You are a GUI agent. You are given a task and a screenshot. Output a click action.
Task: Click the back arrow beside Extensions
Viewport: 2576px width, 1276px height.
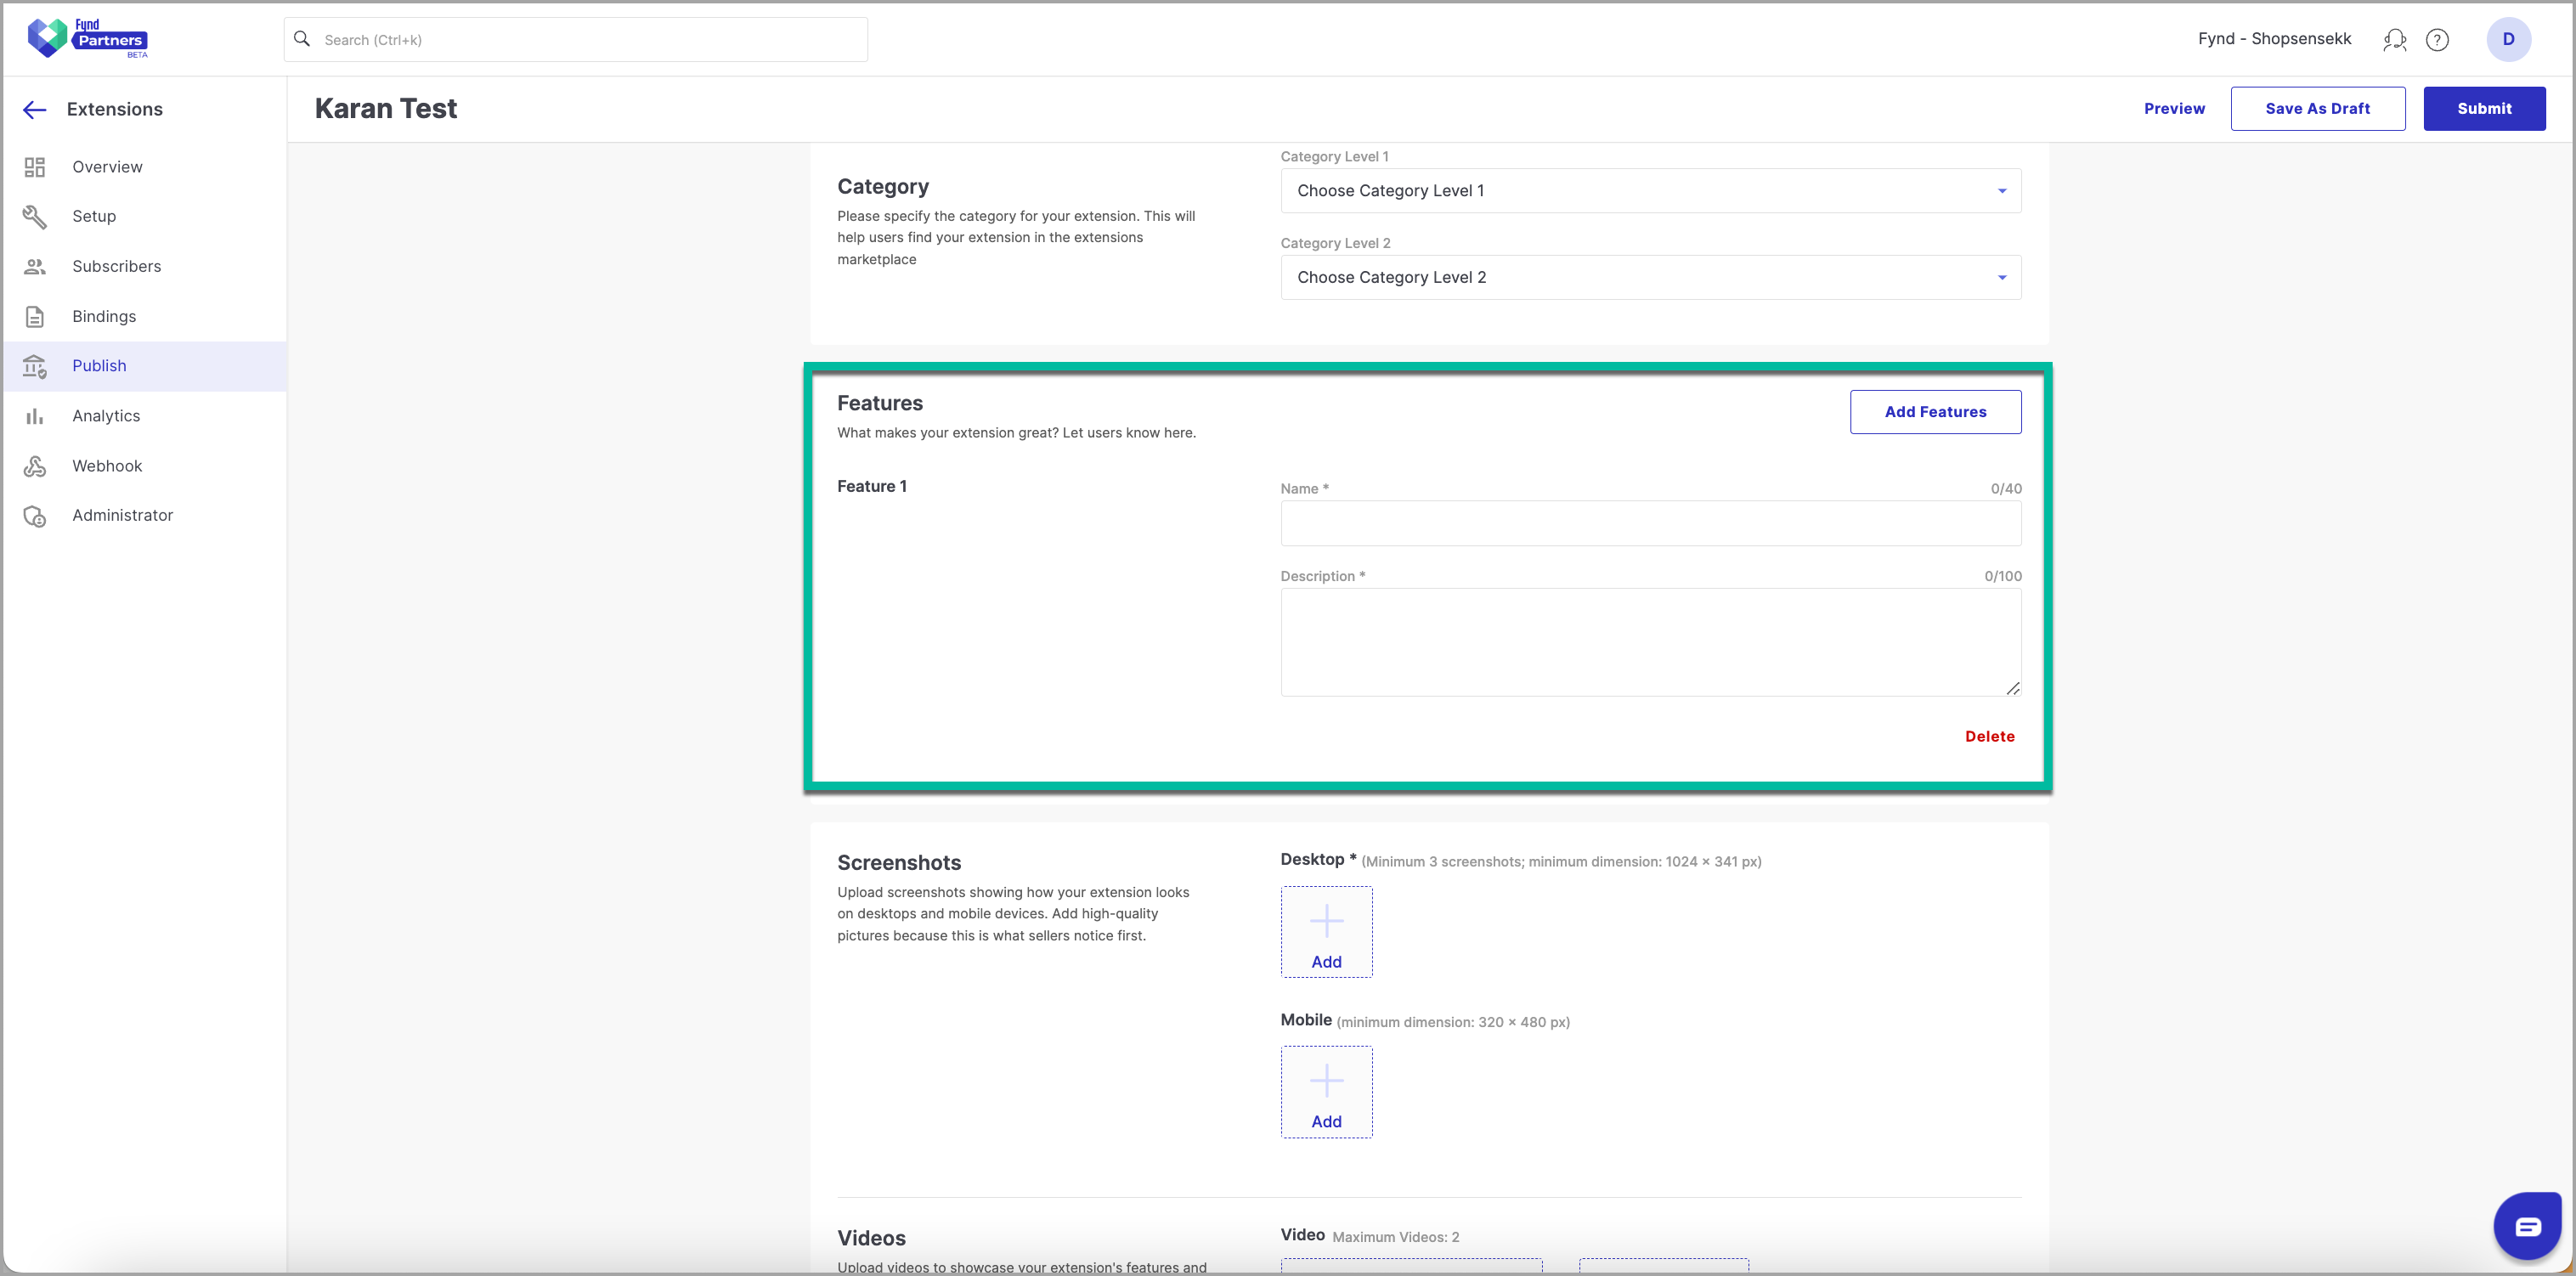35,110
